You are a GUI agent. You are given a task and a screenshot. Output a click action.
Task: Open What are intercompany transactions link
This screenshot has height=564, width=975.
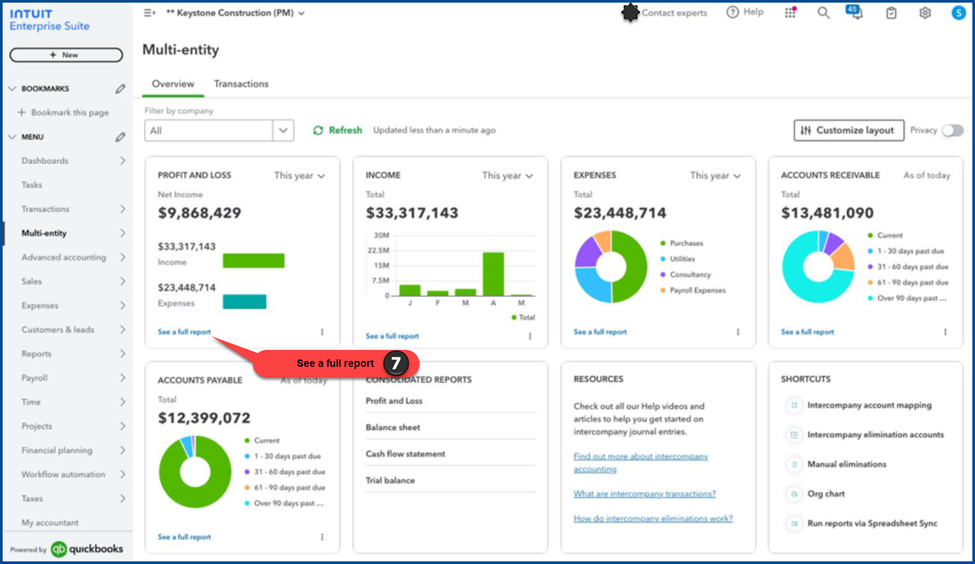pos(645,494)
